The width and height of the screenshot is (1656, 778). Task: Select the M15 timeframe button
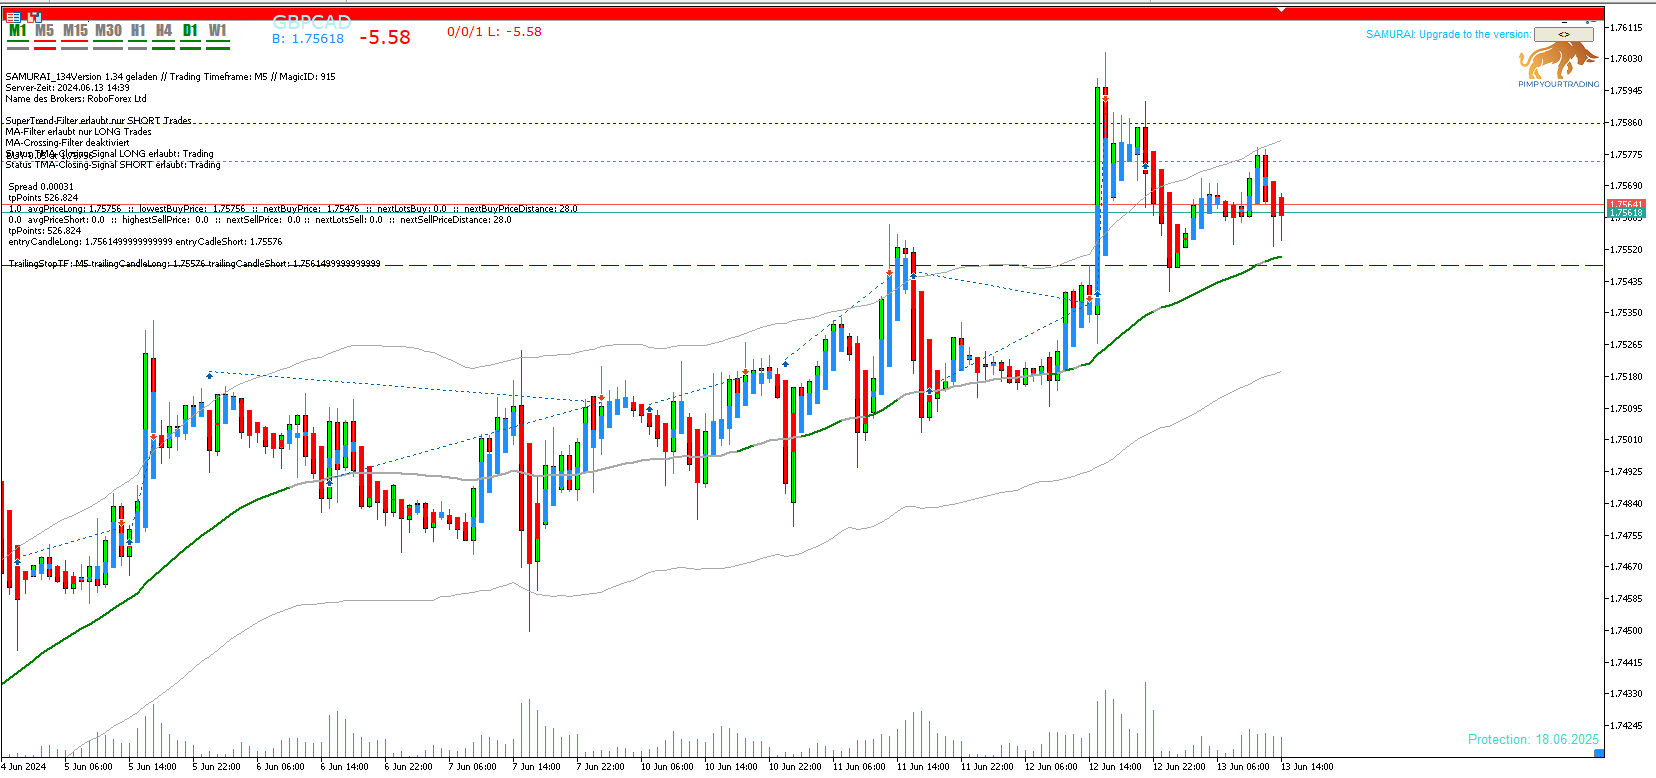[75, 31]
